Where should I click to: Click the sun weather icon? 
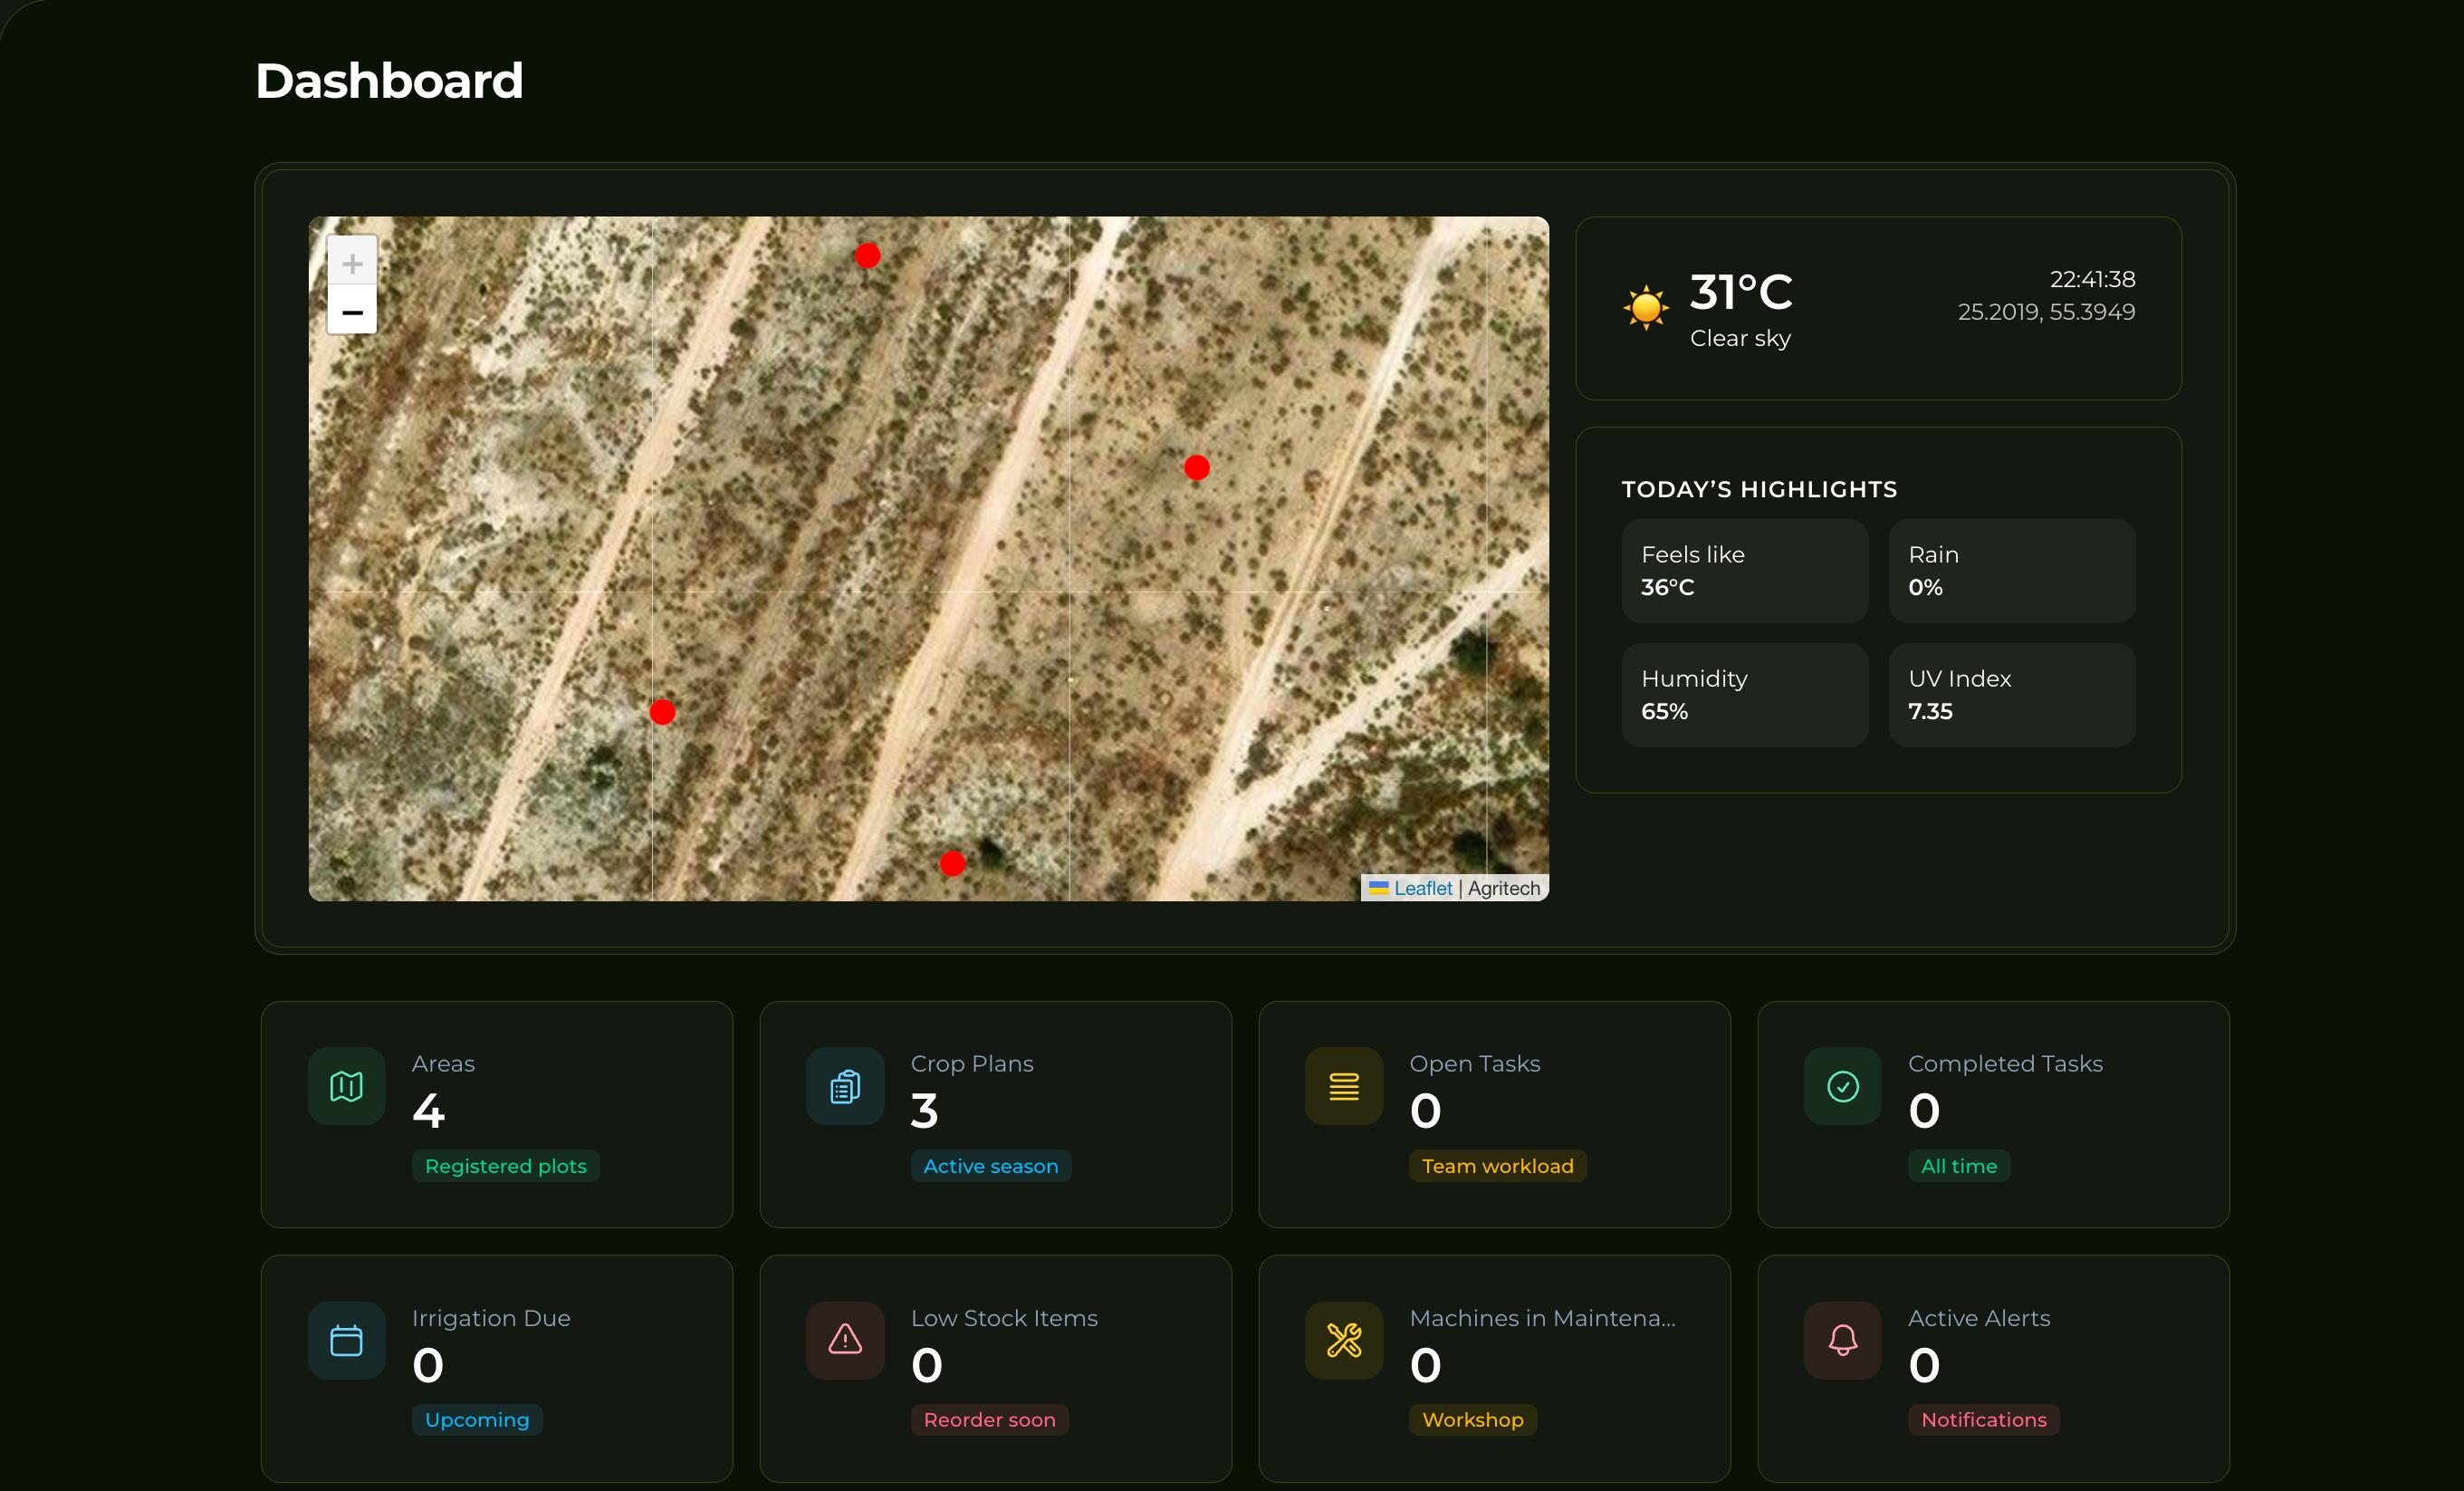pyautogui.click(x=1644, y=309)
